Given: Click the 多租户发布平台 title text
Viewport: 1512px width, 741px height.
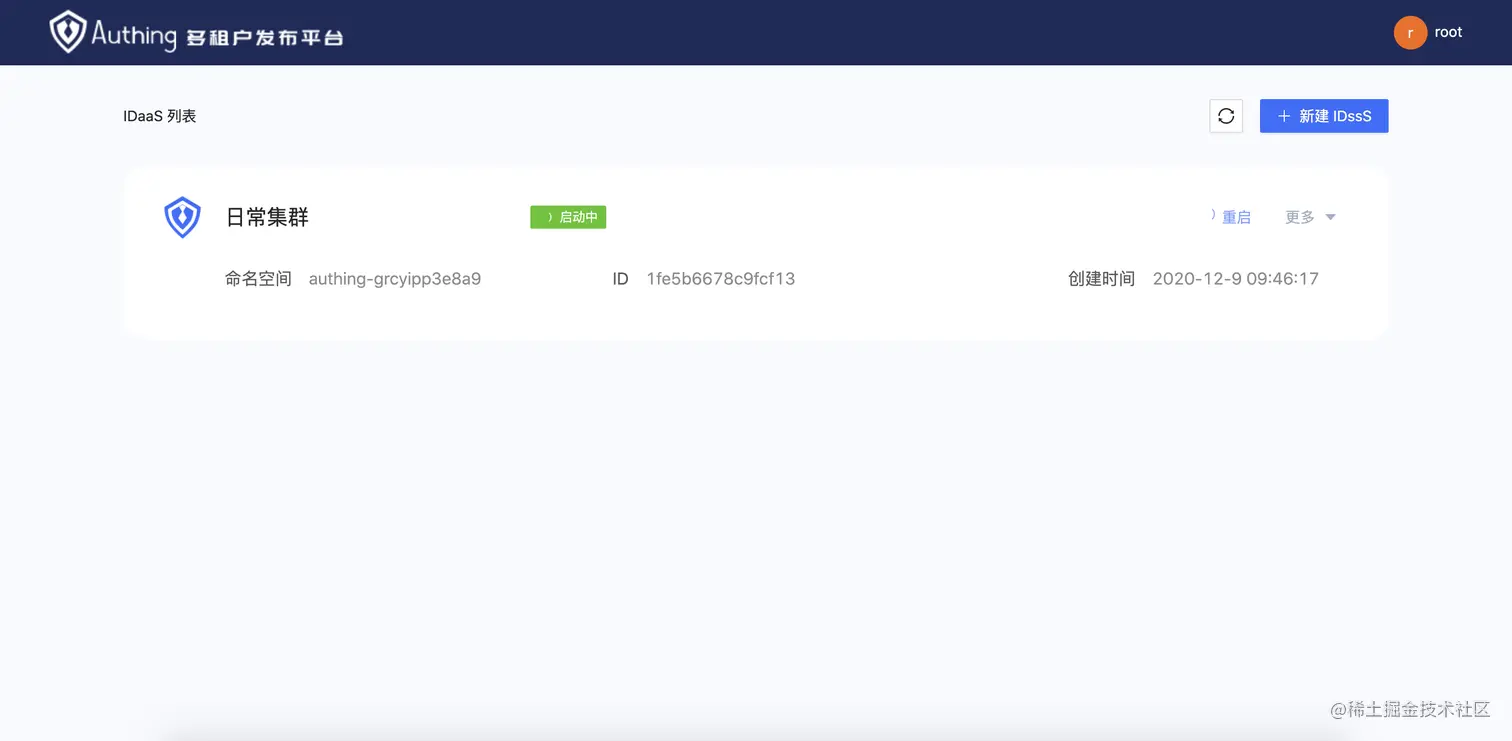Looking at the screenshot, I should (x=265, y=38).
